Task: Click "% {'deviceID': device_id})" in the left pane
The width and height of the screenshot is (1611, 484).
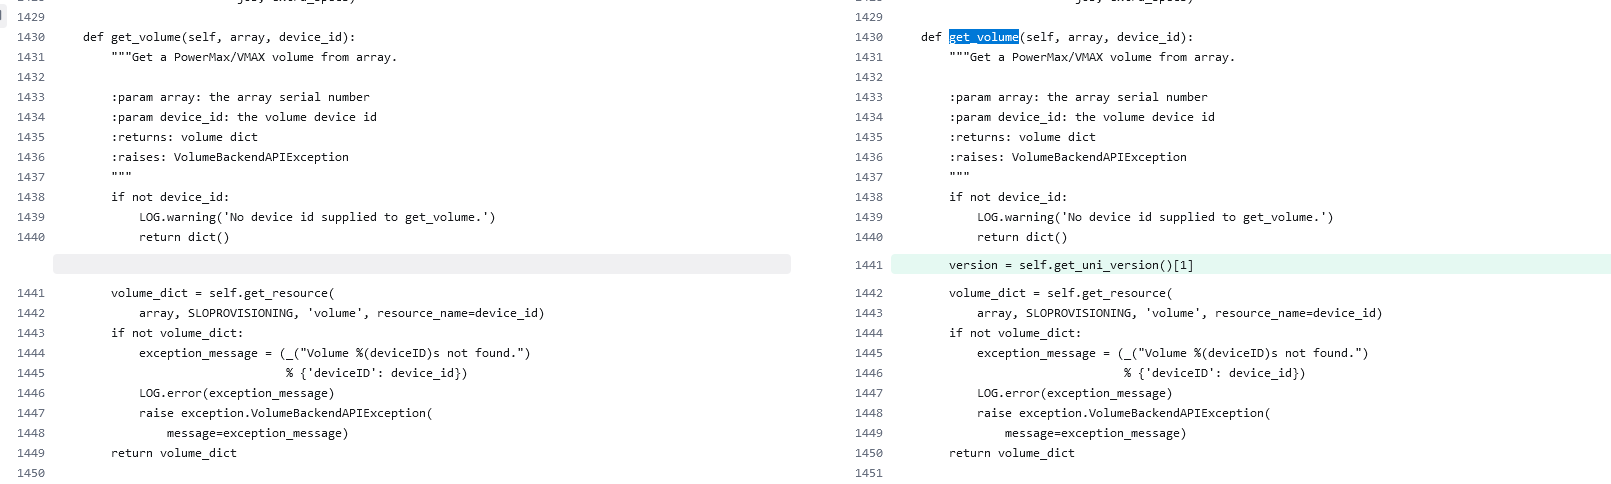Action: (377, 373)
